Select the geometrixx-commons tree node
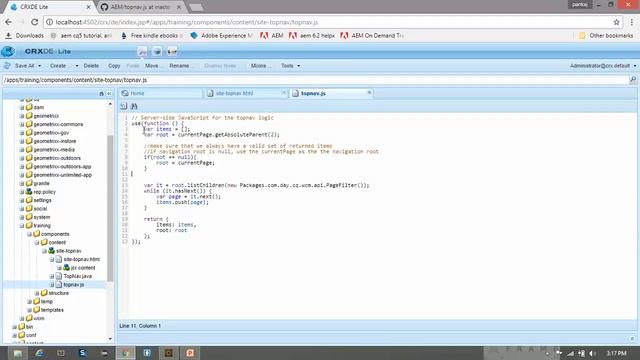The image size is (640, 360). coord(58,124)
